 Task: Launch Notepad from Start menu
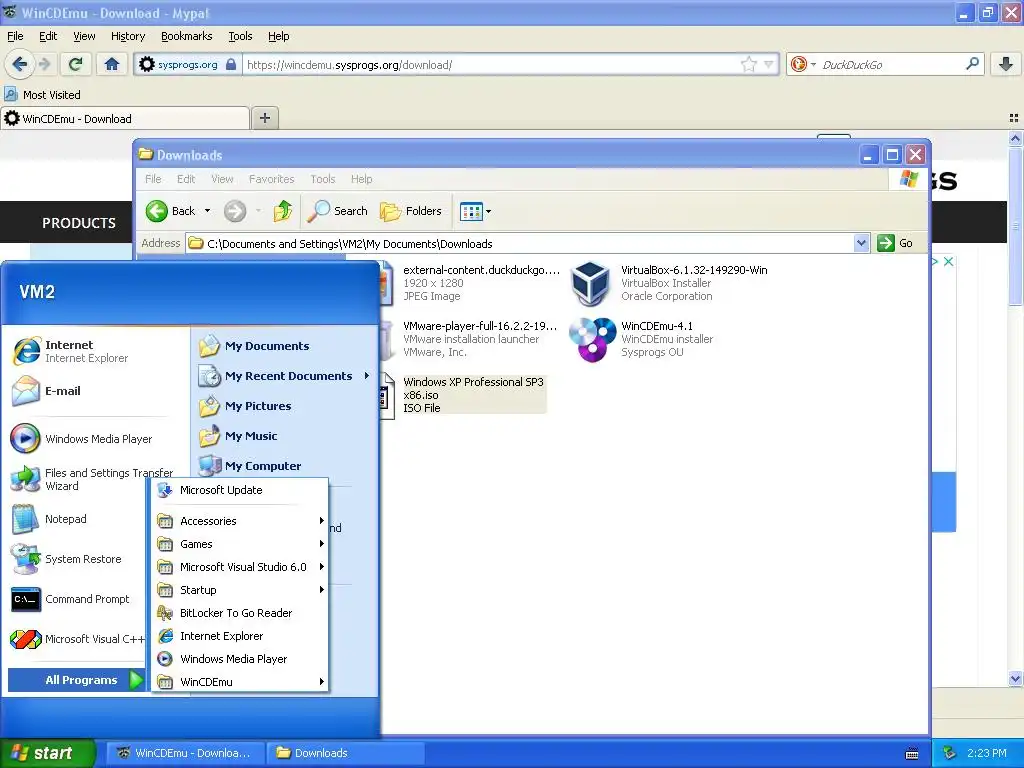(49, 519)
